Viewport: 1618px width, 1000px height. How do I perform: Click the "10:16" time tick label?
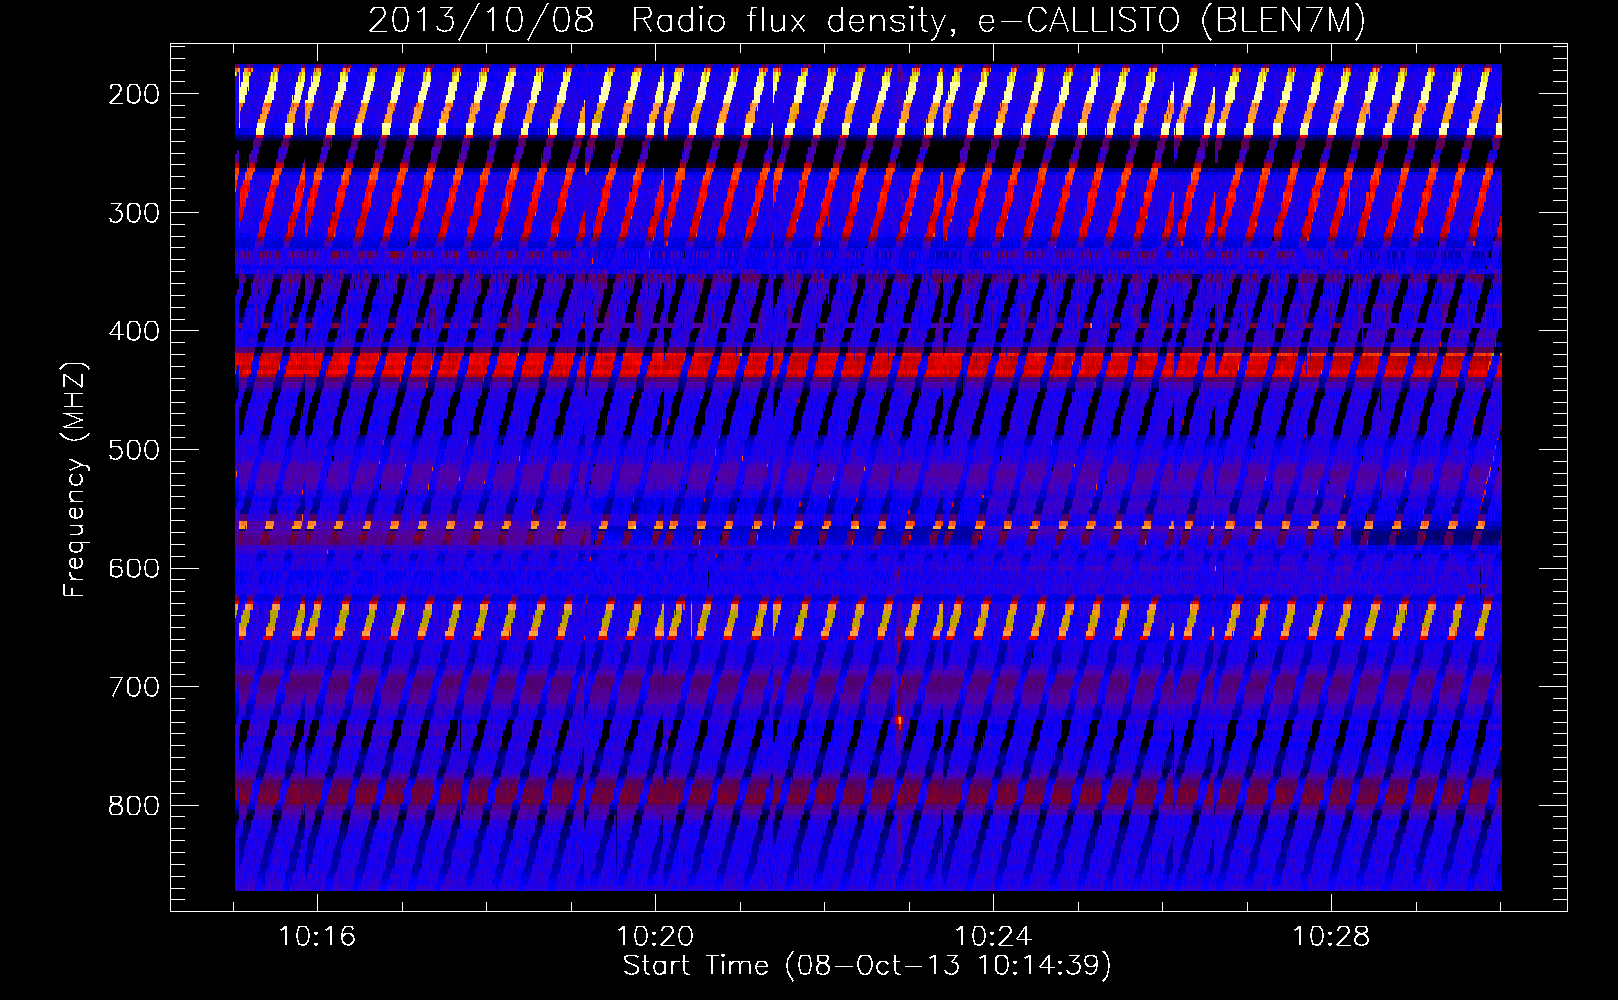317,937
